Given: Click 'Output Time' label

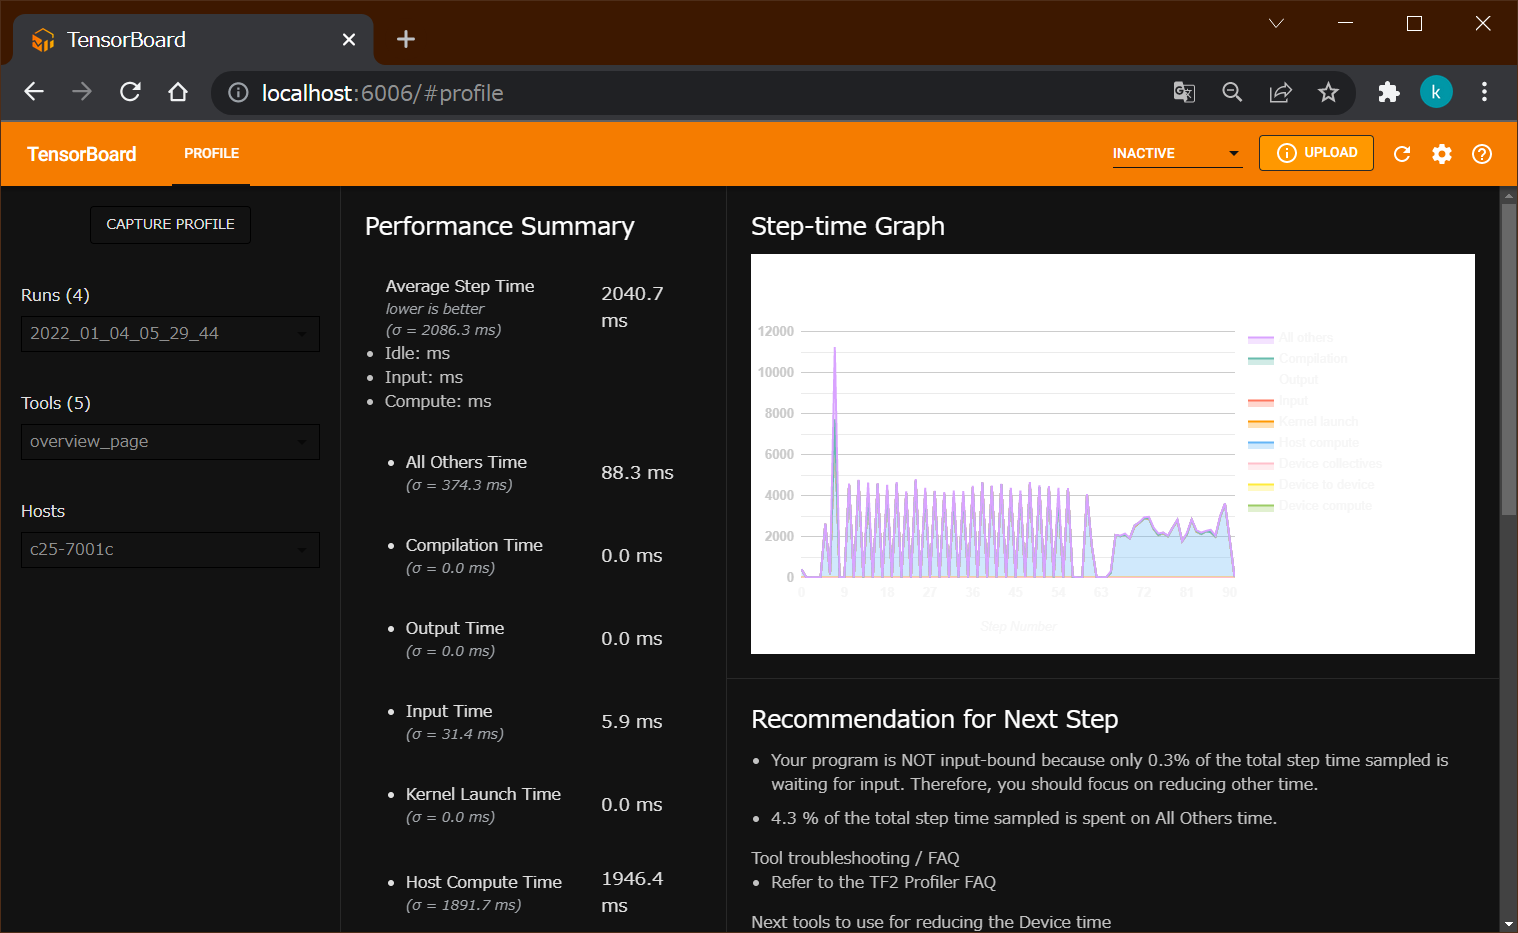Looking at the screenshot, I should click(455, 628).
